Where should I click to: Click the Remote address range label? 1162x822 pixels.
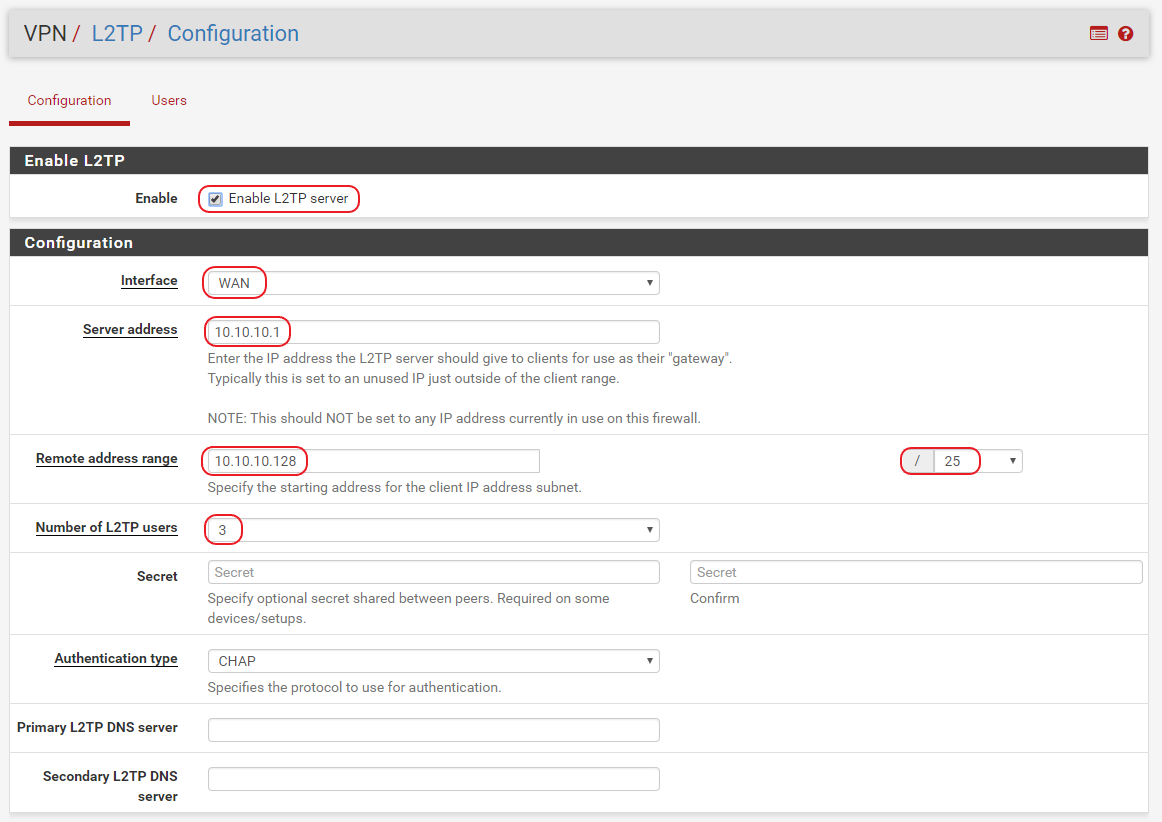107,459
